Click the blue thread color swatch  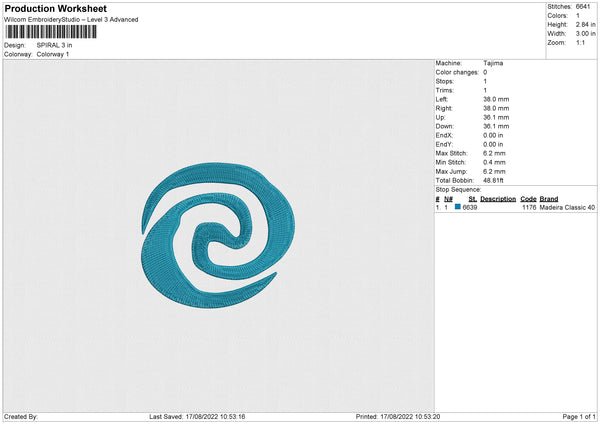pyautogui.click(x=458, y=207)
